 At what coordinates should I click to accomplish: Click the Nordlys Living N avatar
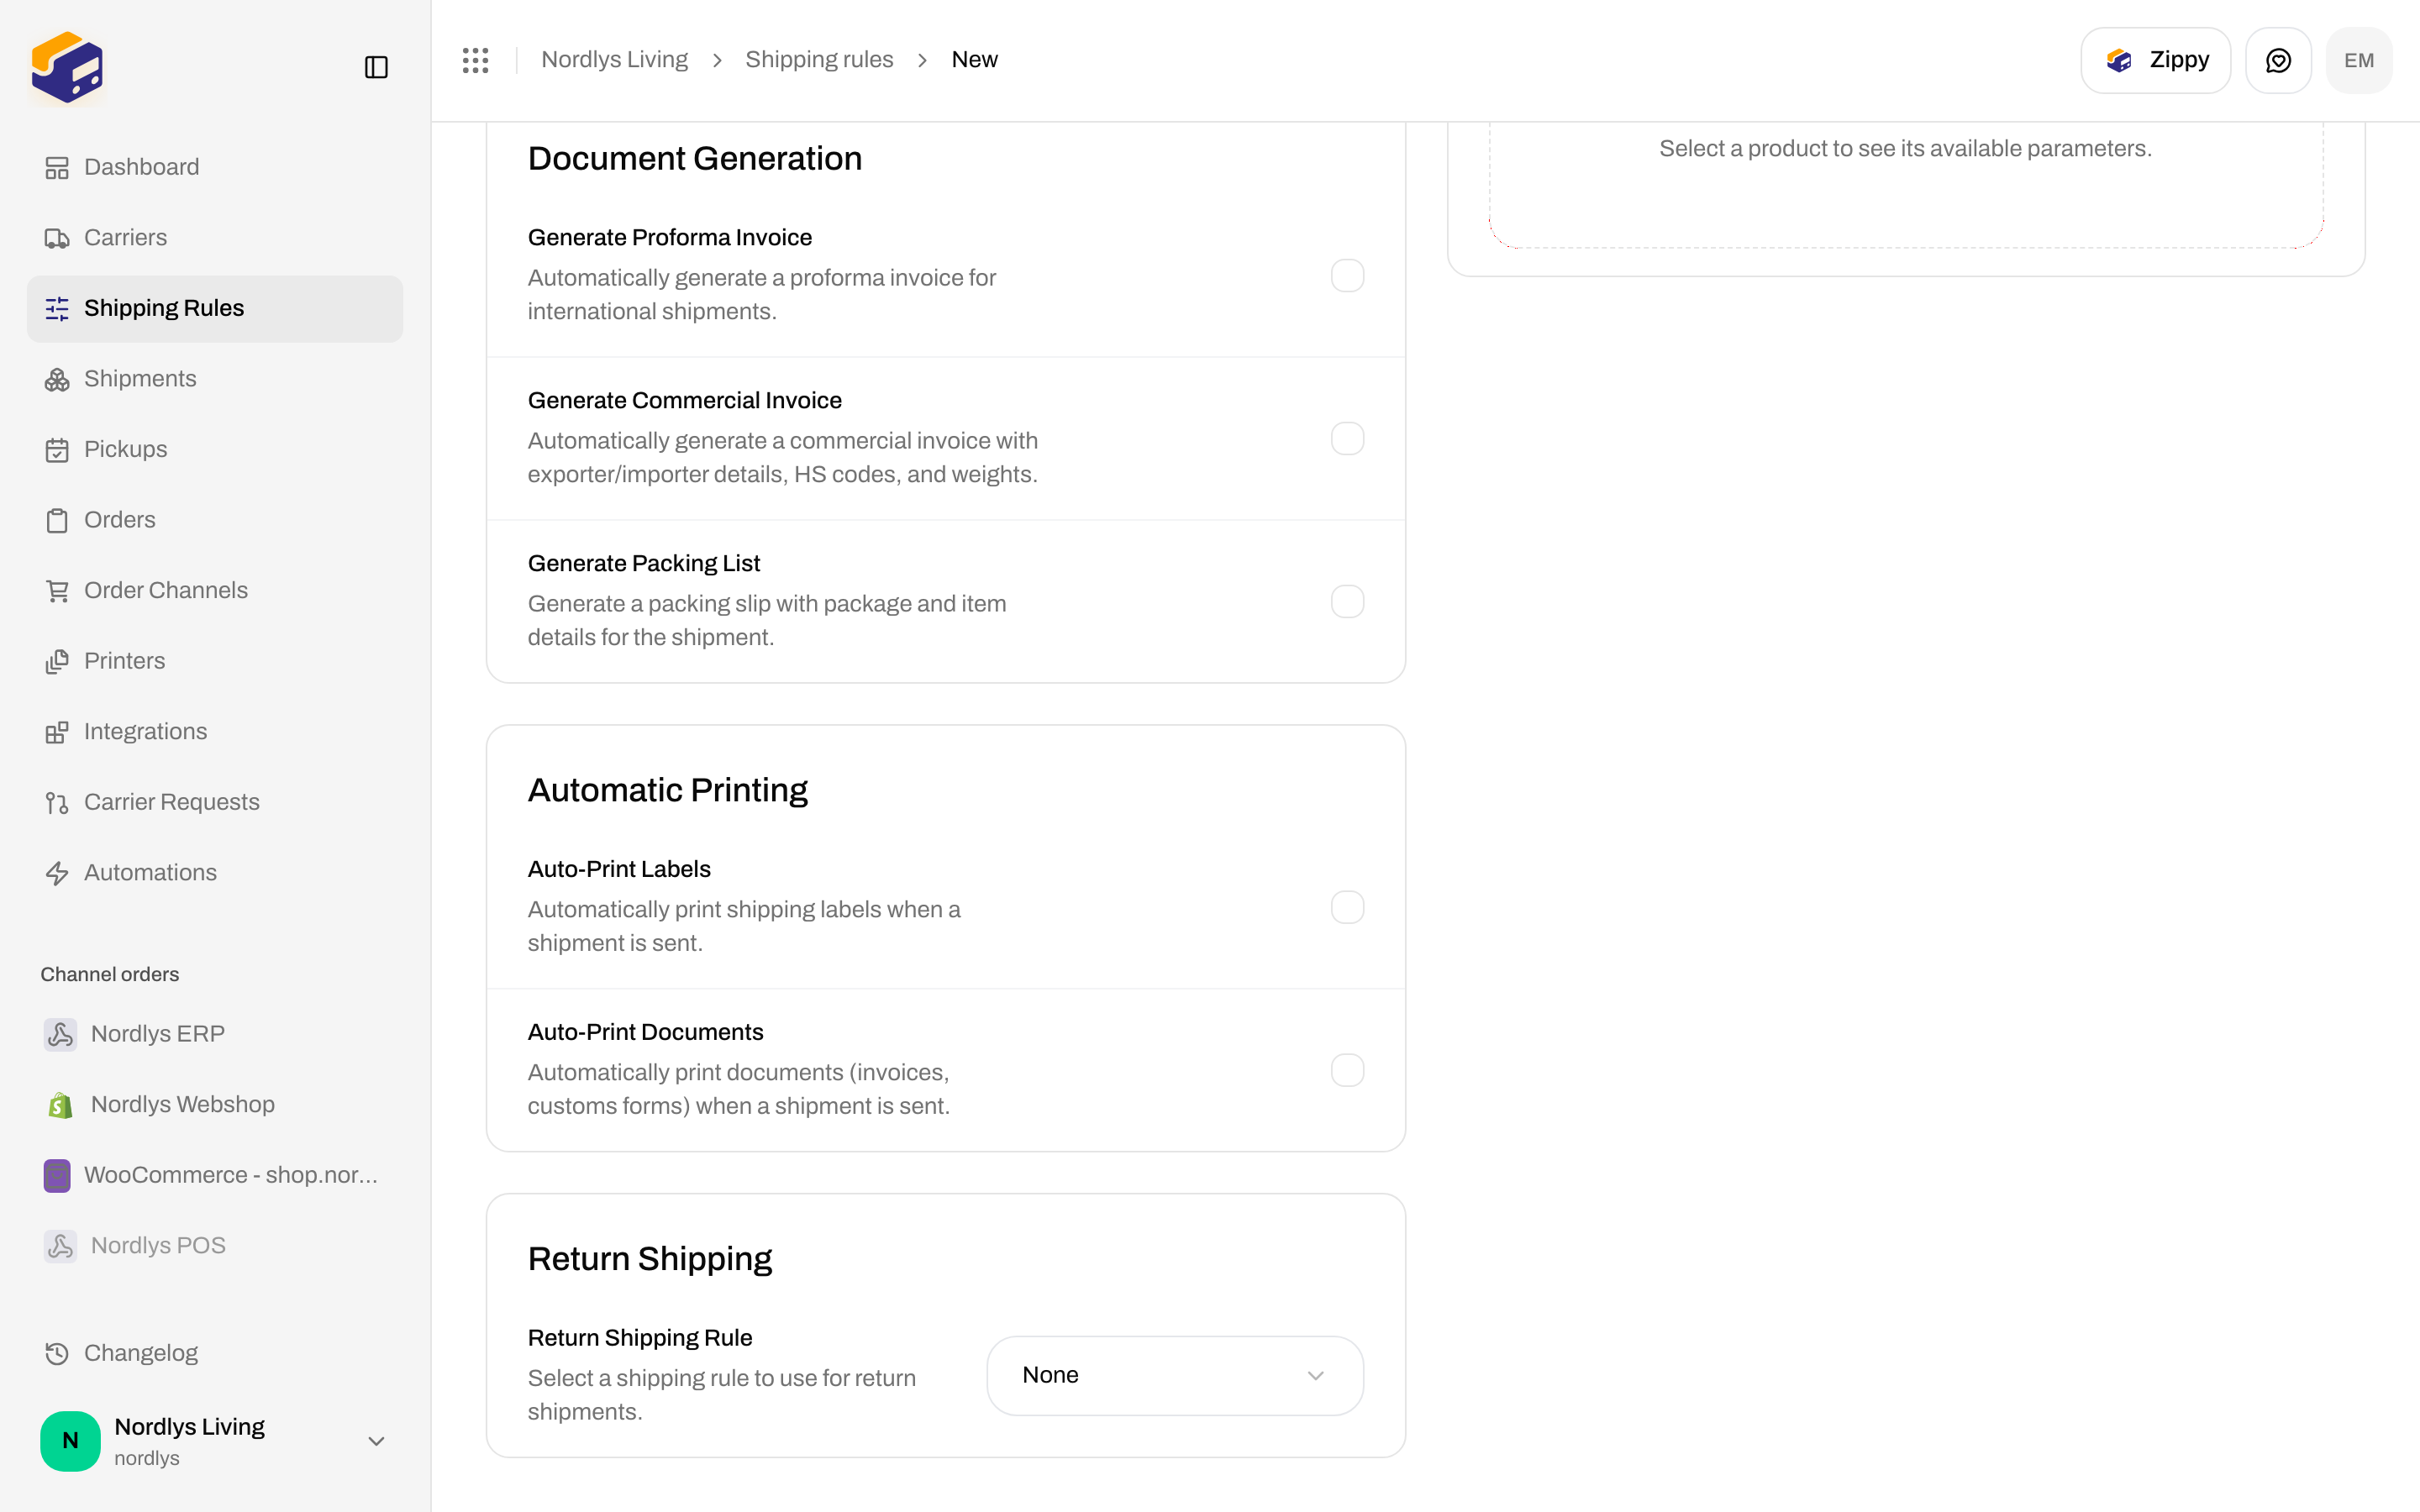[70, 1441]
